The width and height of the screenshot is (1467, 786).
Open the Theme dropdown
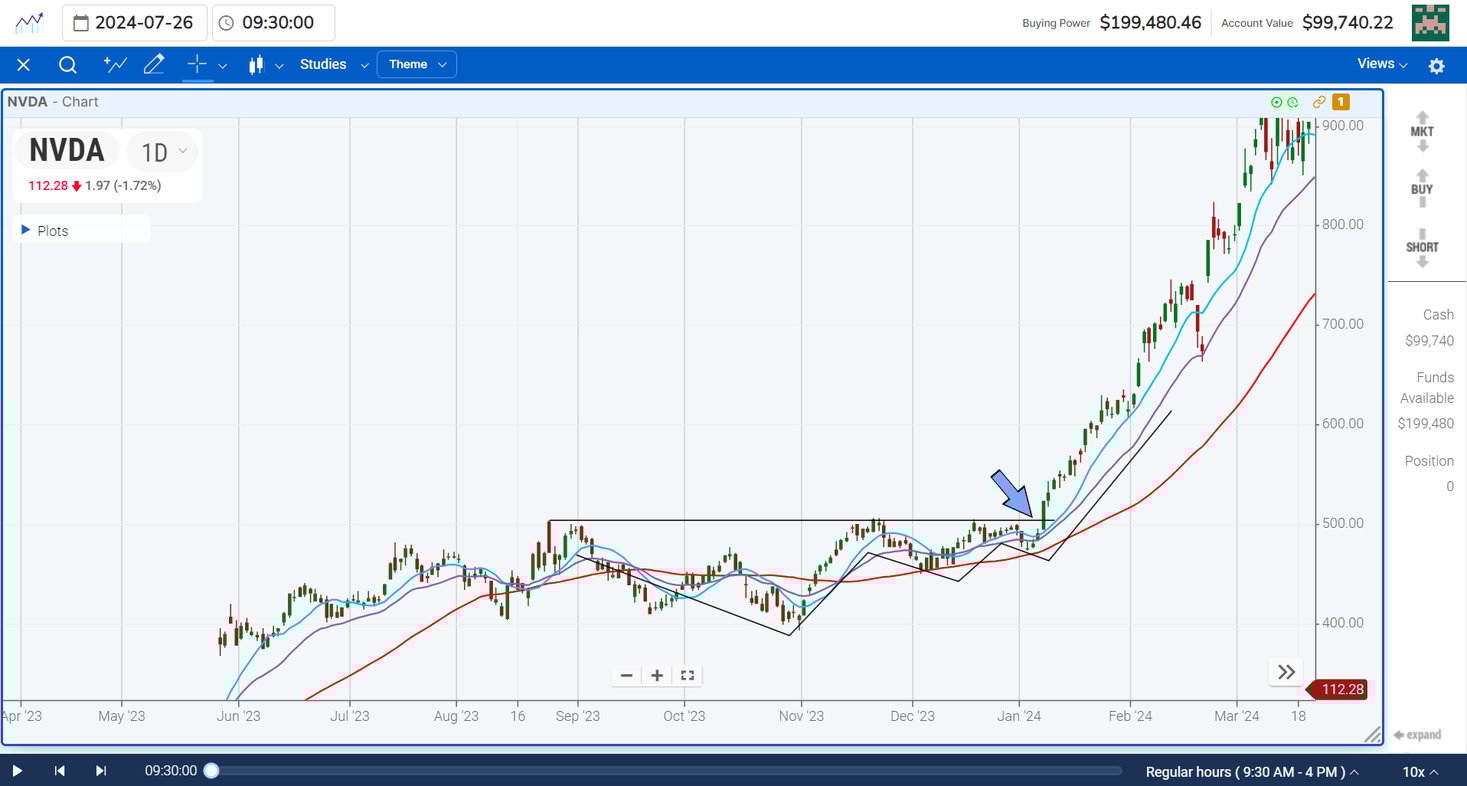pos(416,64)
